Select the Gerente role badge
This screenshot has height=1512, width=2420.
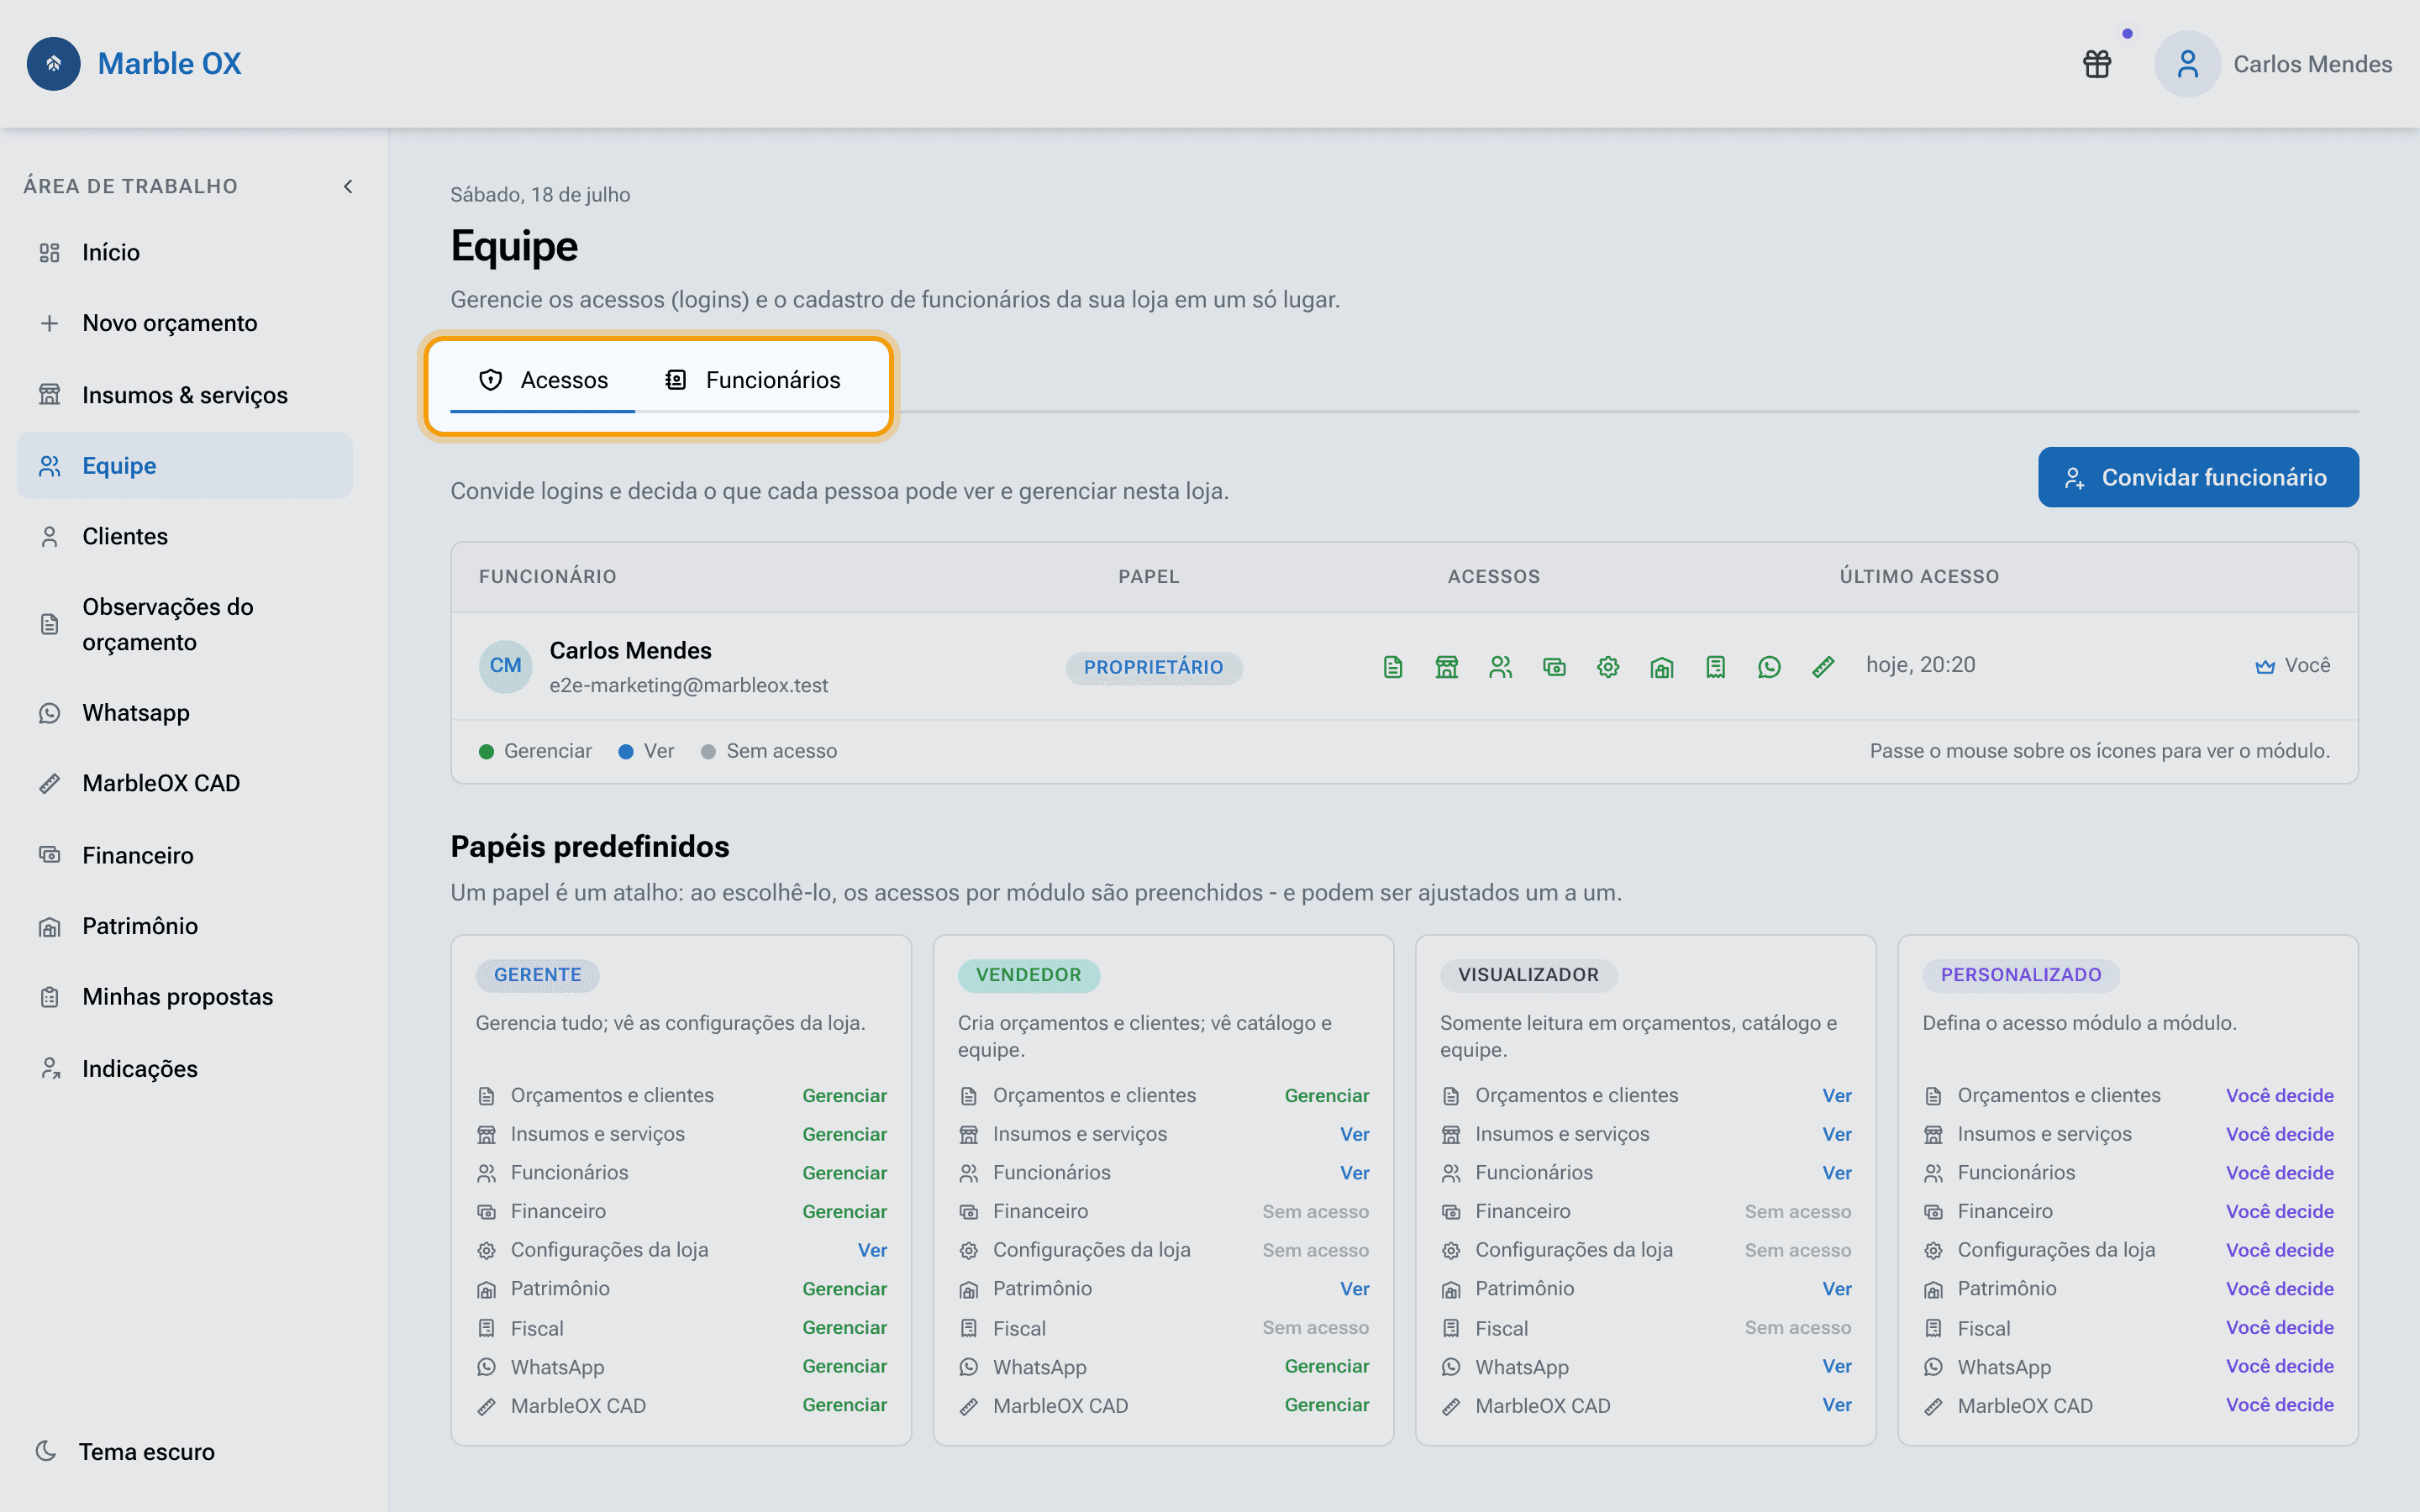pyautogui.click(x=537, y=975)
